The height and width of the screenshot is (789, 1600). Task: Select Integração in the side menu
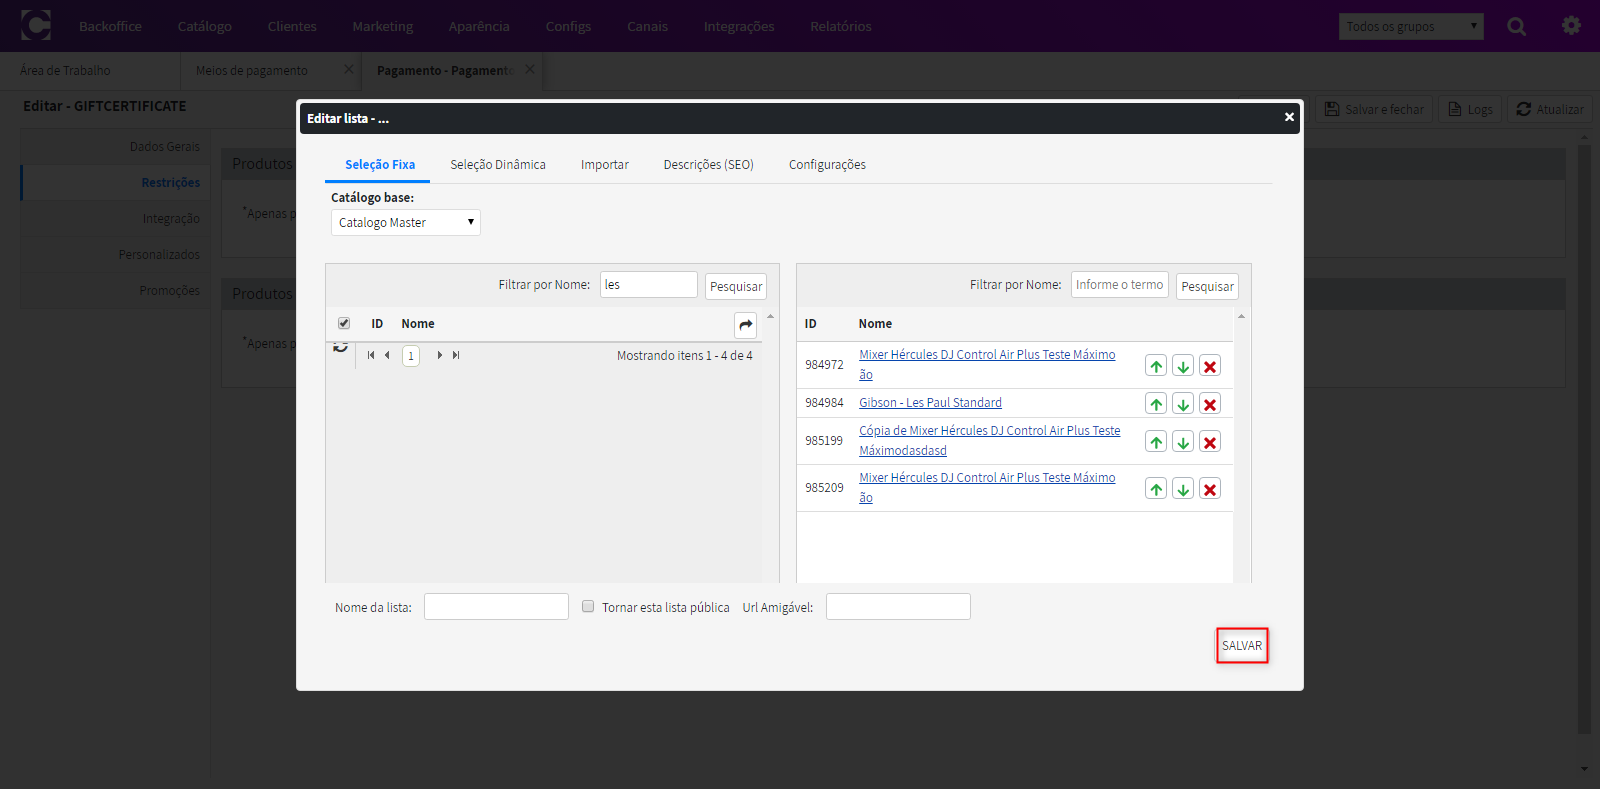point(116,218)
